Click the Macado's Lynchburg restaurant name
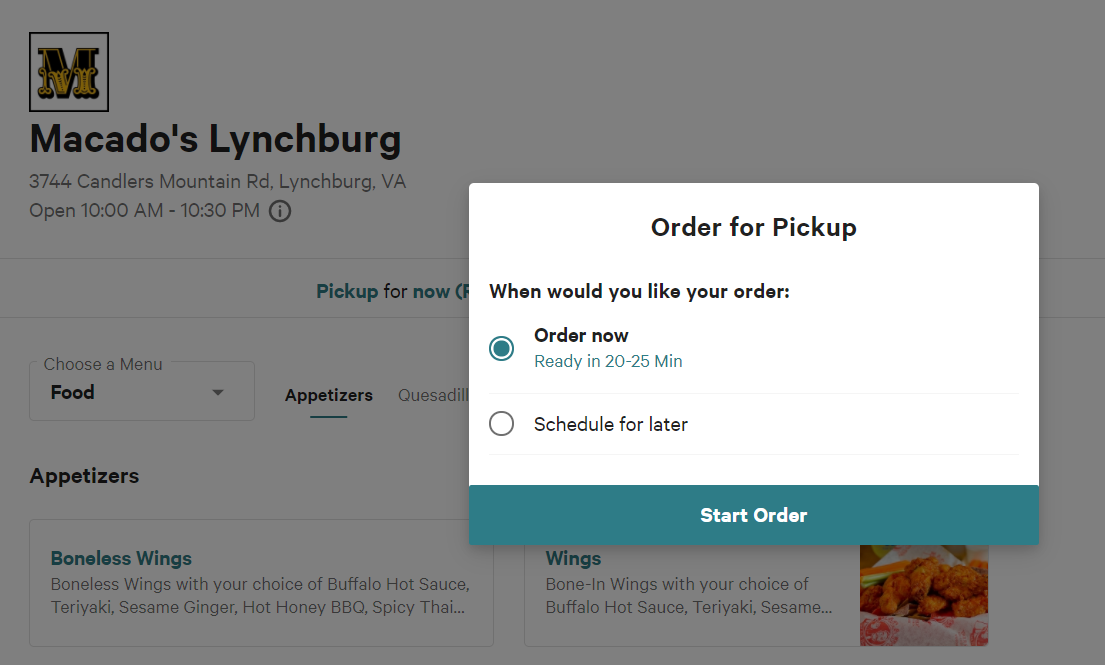This screenshot has height=665, width=1105. coord(215,139)
